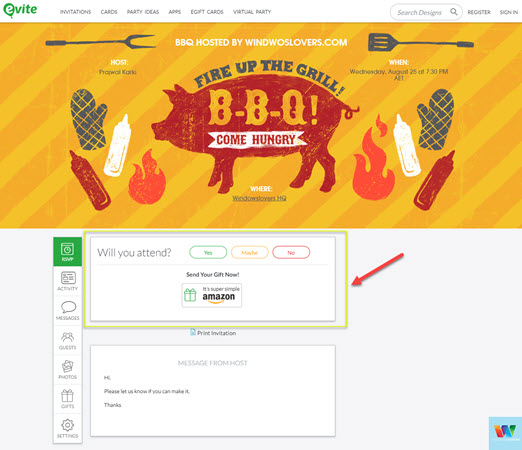Select No as RSVP response
Viewport: 522px width, 450px height.
point(291,252)
